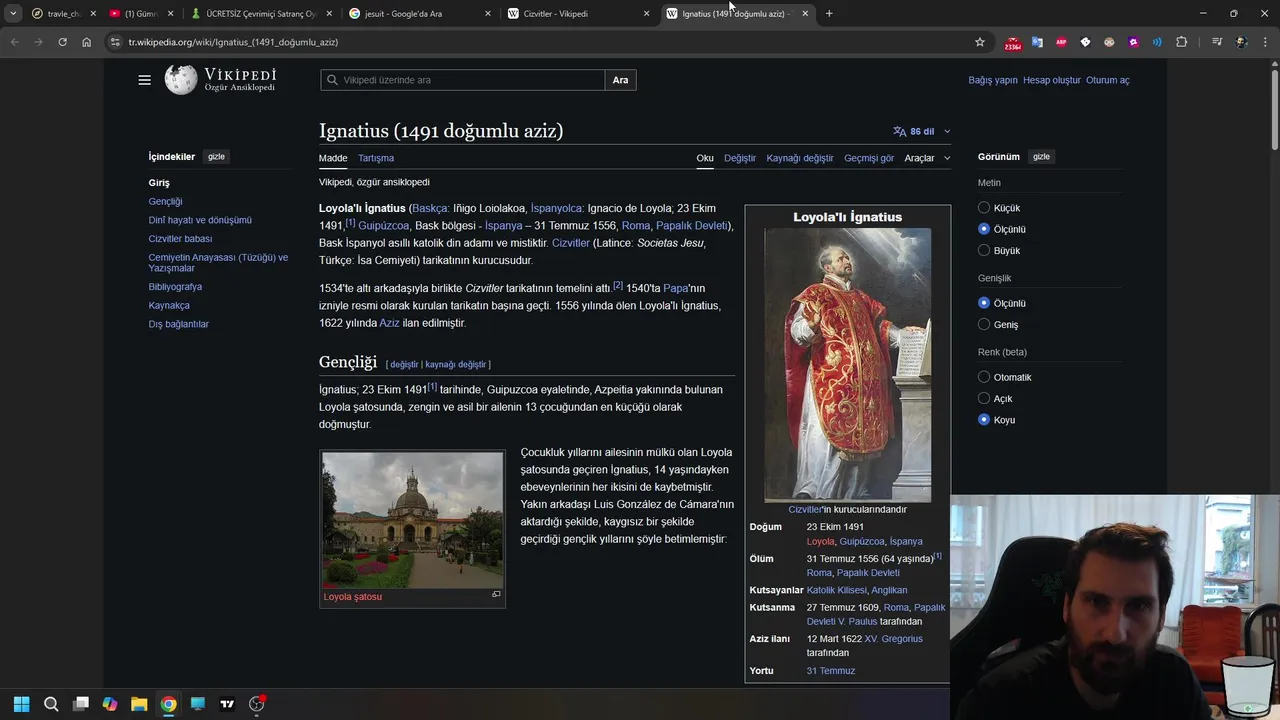Jump to Cizvitler babası section
Viewport: 1280px width, 720px height.
point(180,239)
